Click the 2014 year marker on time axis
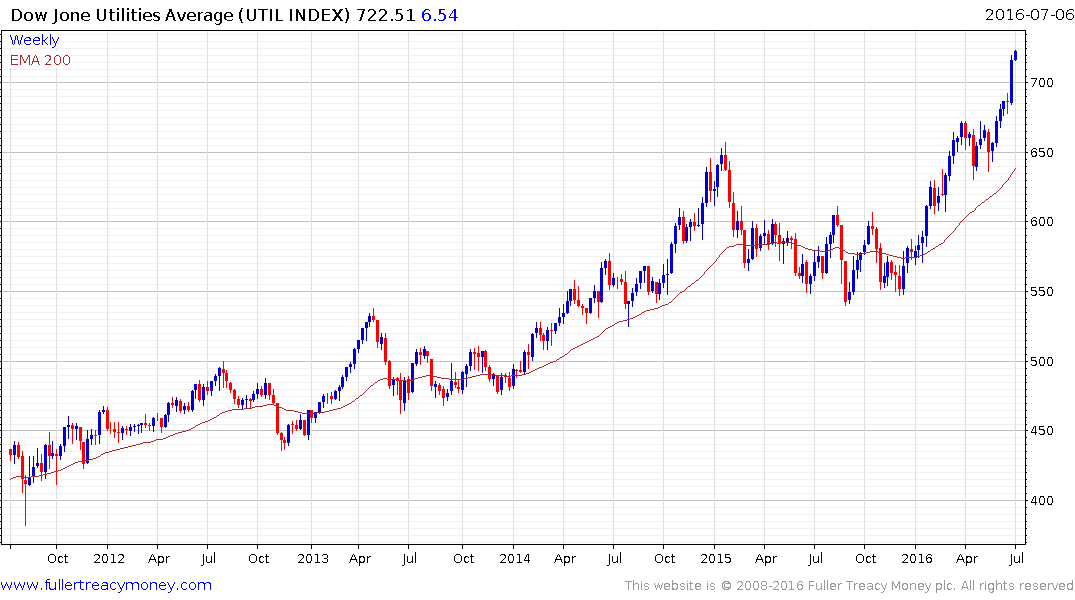 (x=515, y=558)
